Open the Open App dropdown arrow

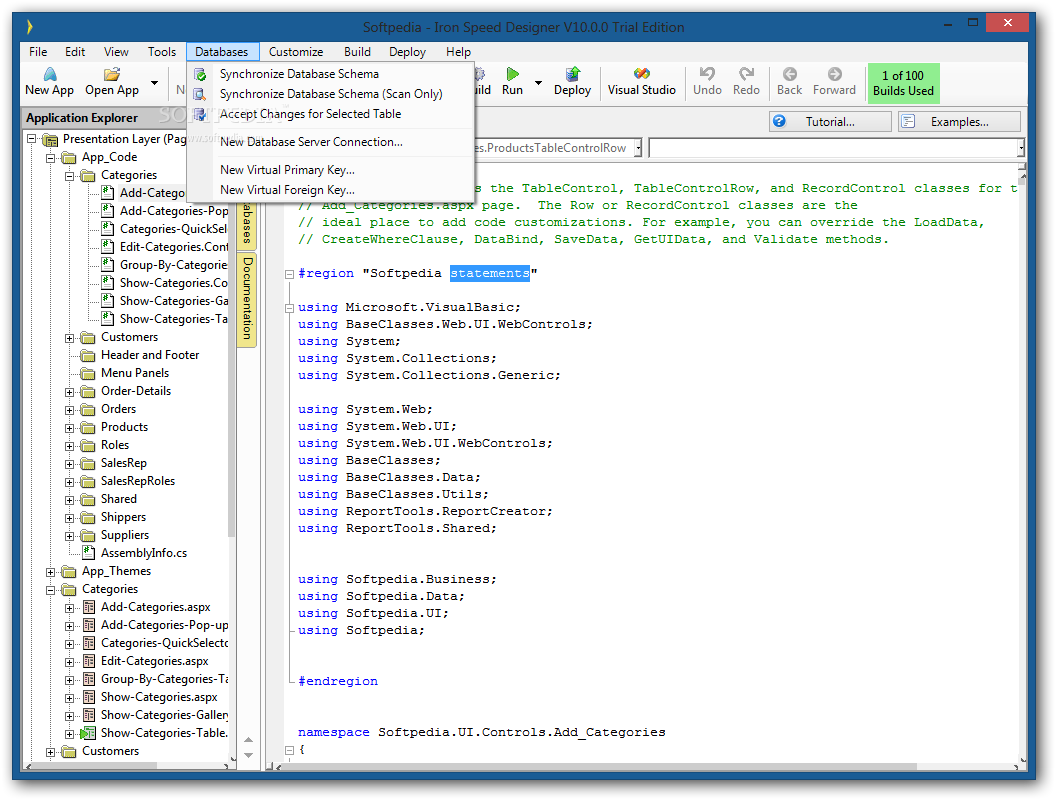tap(154, 83)
